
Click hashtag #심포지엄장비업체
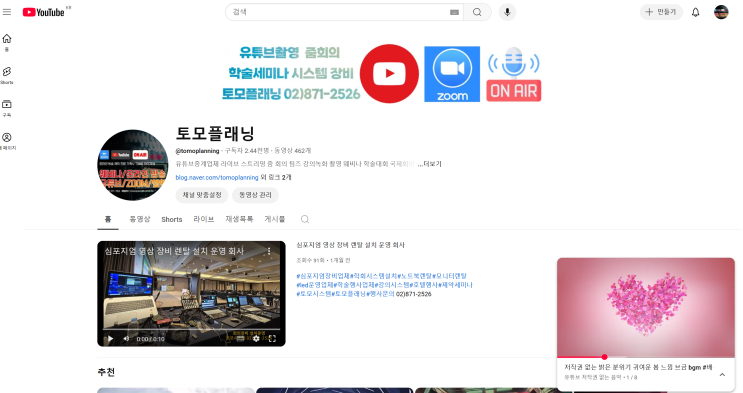coord(323,276)
